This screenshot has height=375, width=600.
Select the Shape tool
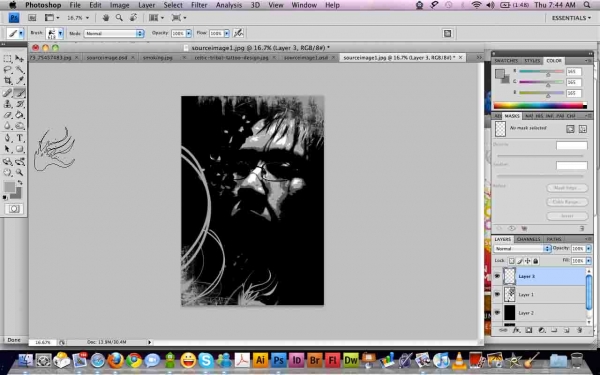(x=20, y=149)
